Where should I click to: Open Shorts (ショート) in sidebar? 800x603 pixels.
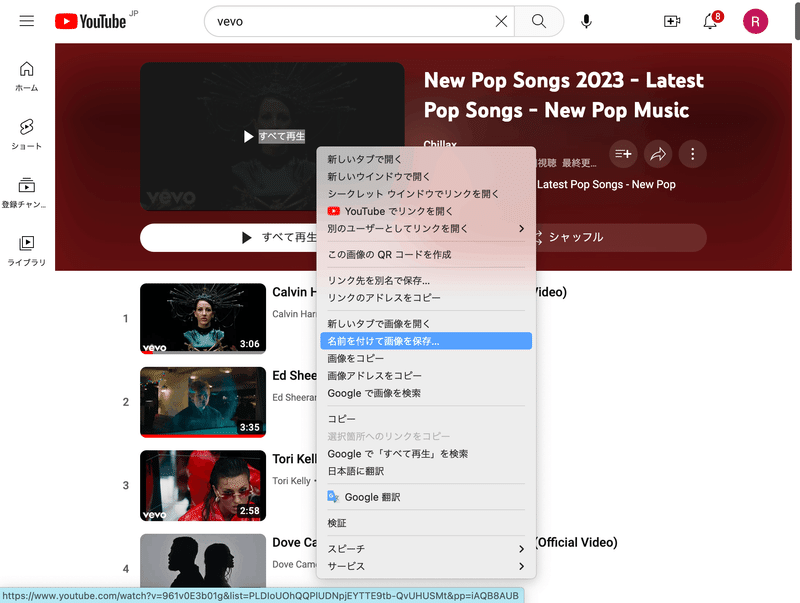tap(27, 135)
